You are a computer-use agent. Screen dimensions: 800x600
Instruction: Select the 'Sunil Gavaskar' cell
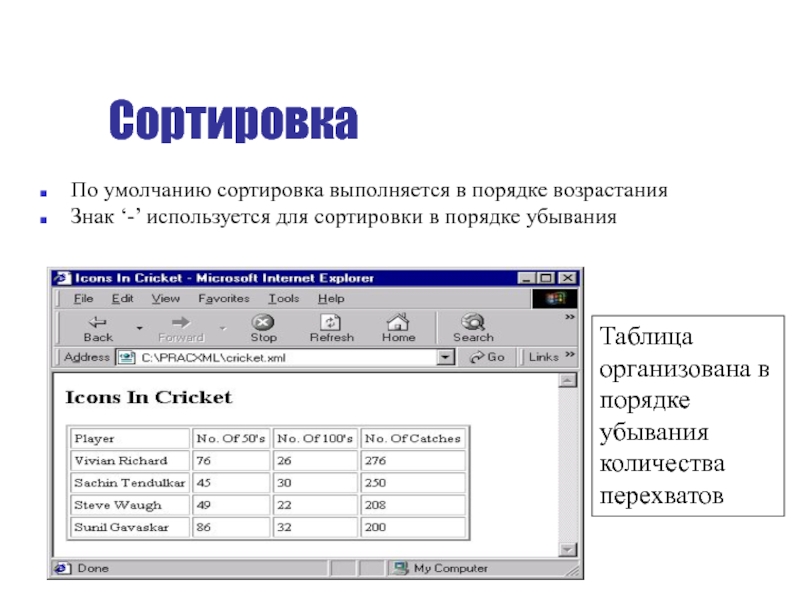point(130,527)
